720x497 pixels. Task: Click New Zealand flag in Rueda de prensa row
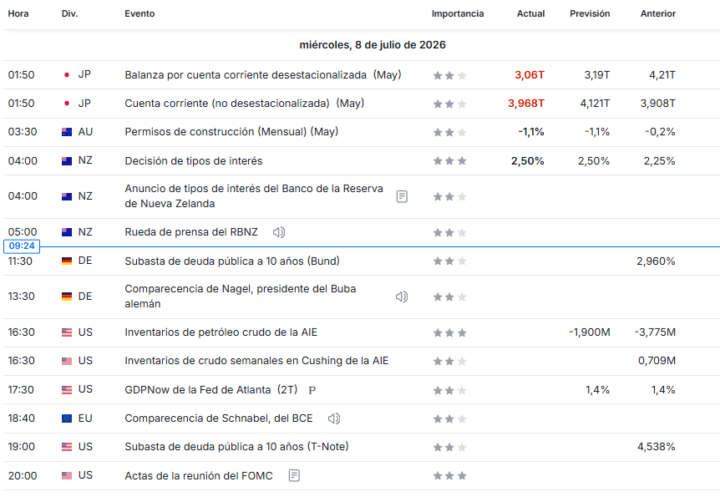(67, 232)
